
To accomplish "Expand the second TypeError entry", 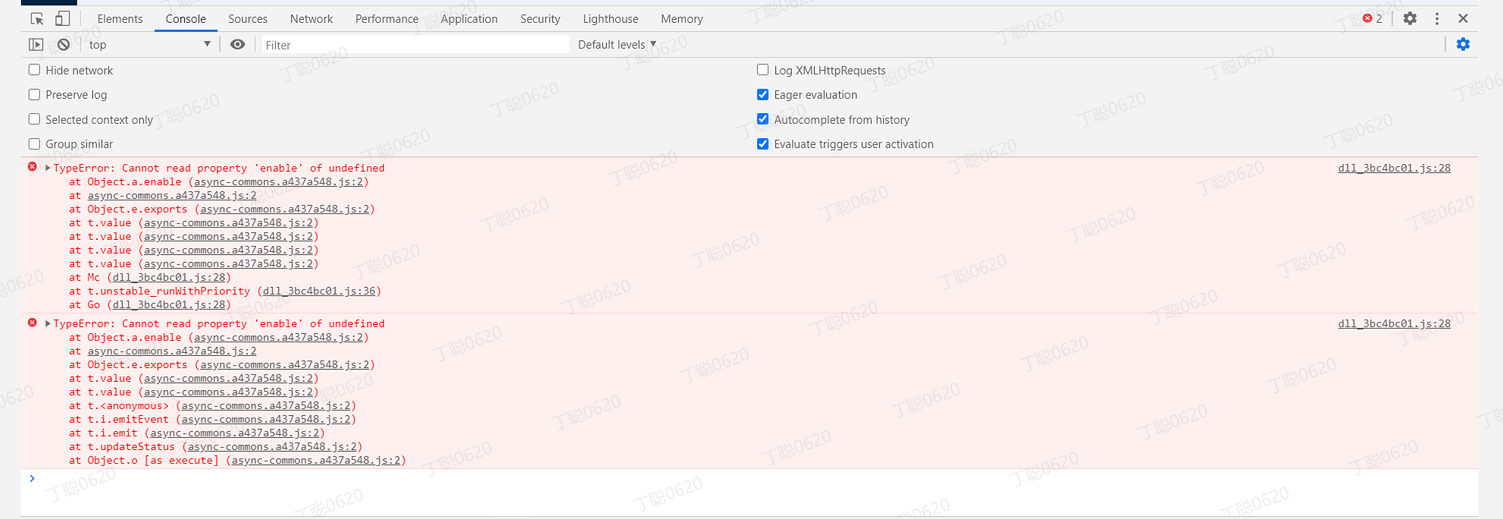I will coord(48,324).
